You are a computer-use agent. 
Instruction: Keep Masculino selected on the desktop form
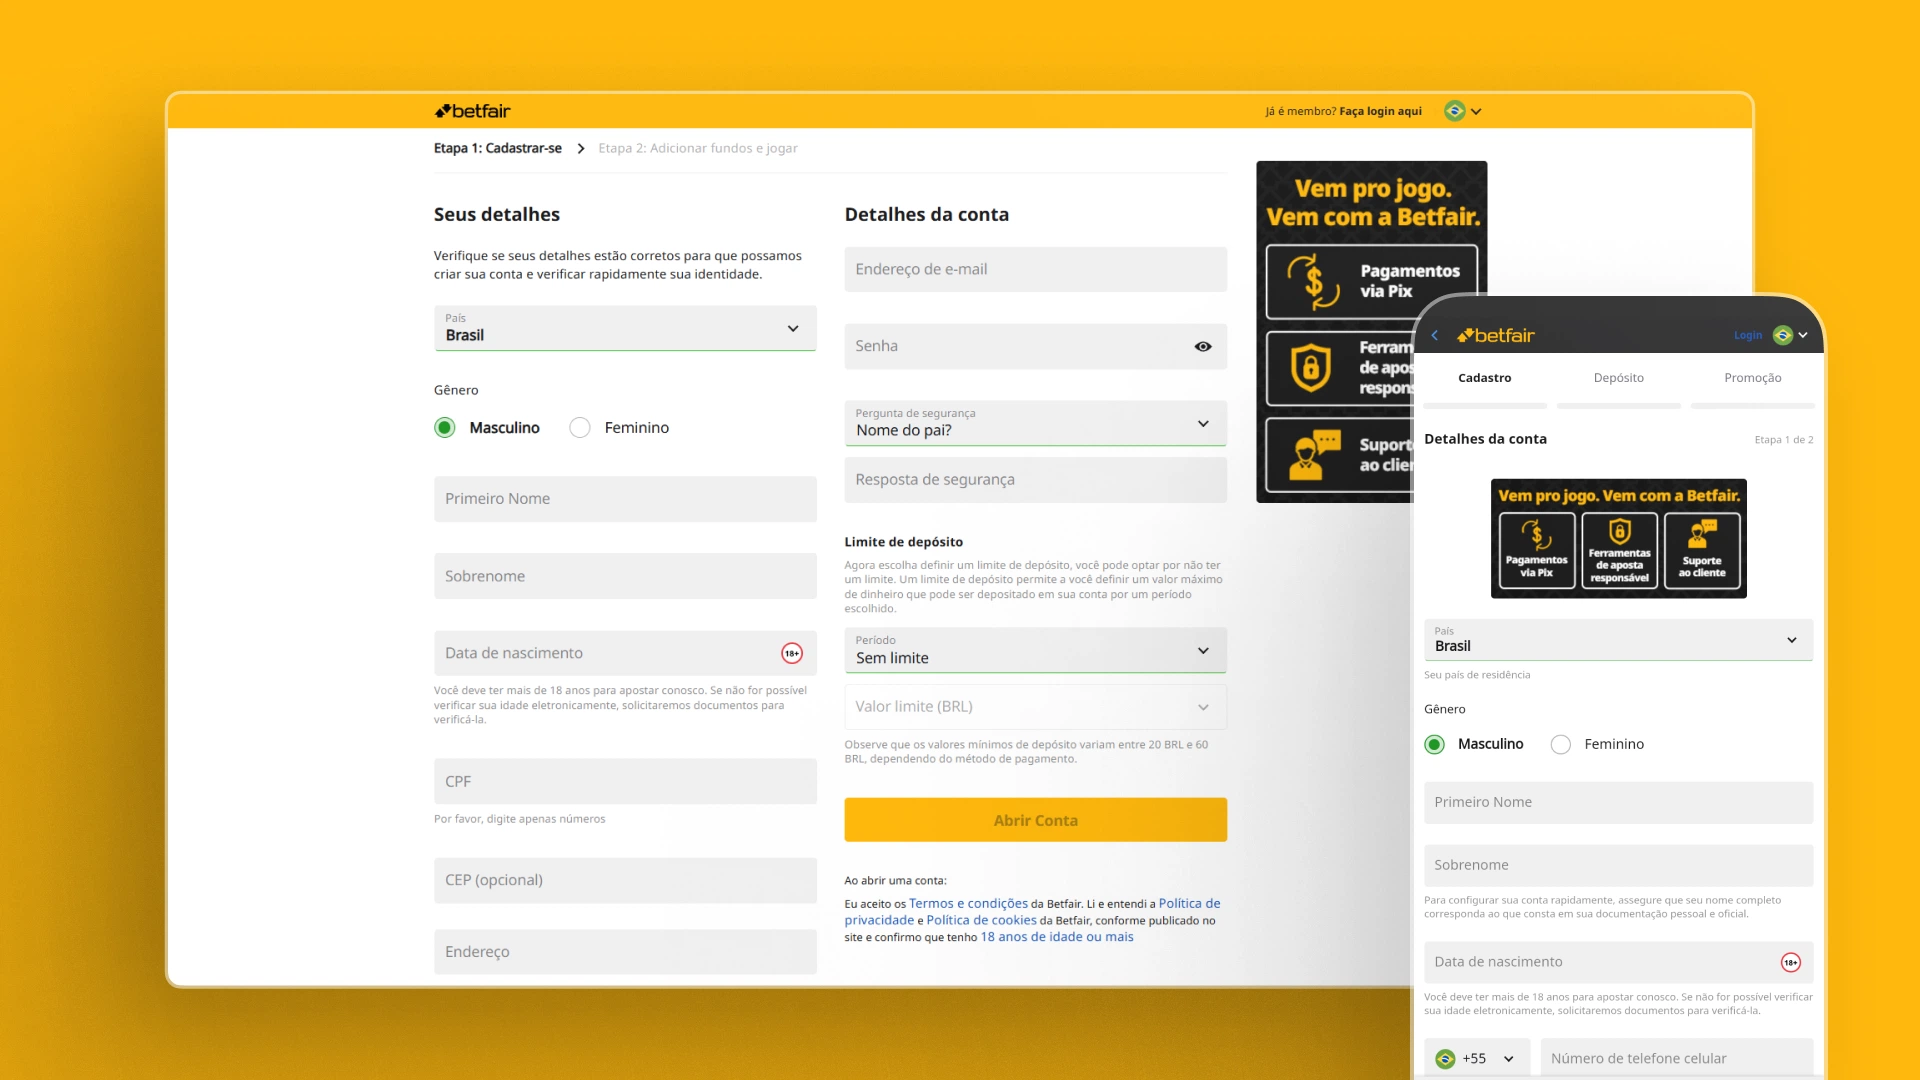pos(444,427)
